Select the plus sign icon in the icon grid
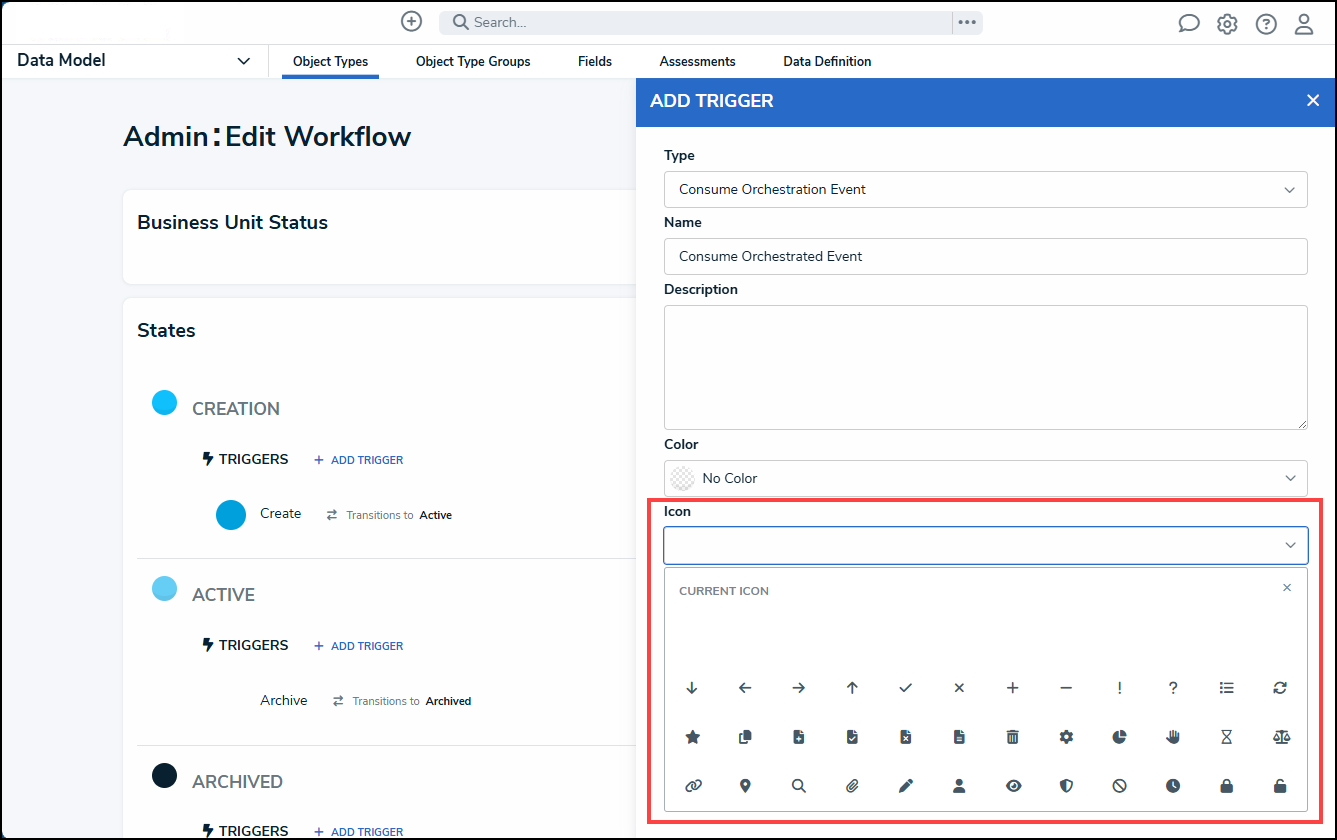Screen dimensions: 1337x840 (1012, 688)
